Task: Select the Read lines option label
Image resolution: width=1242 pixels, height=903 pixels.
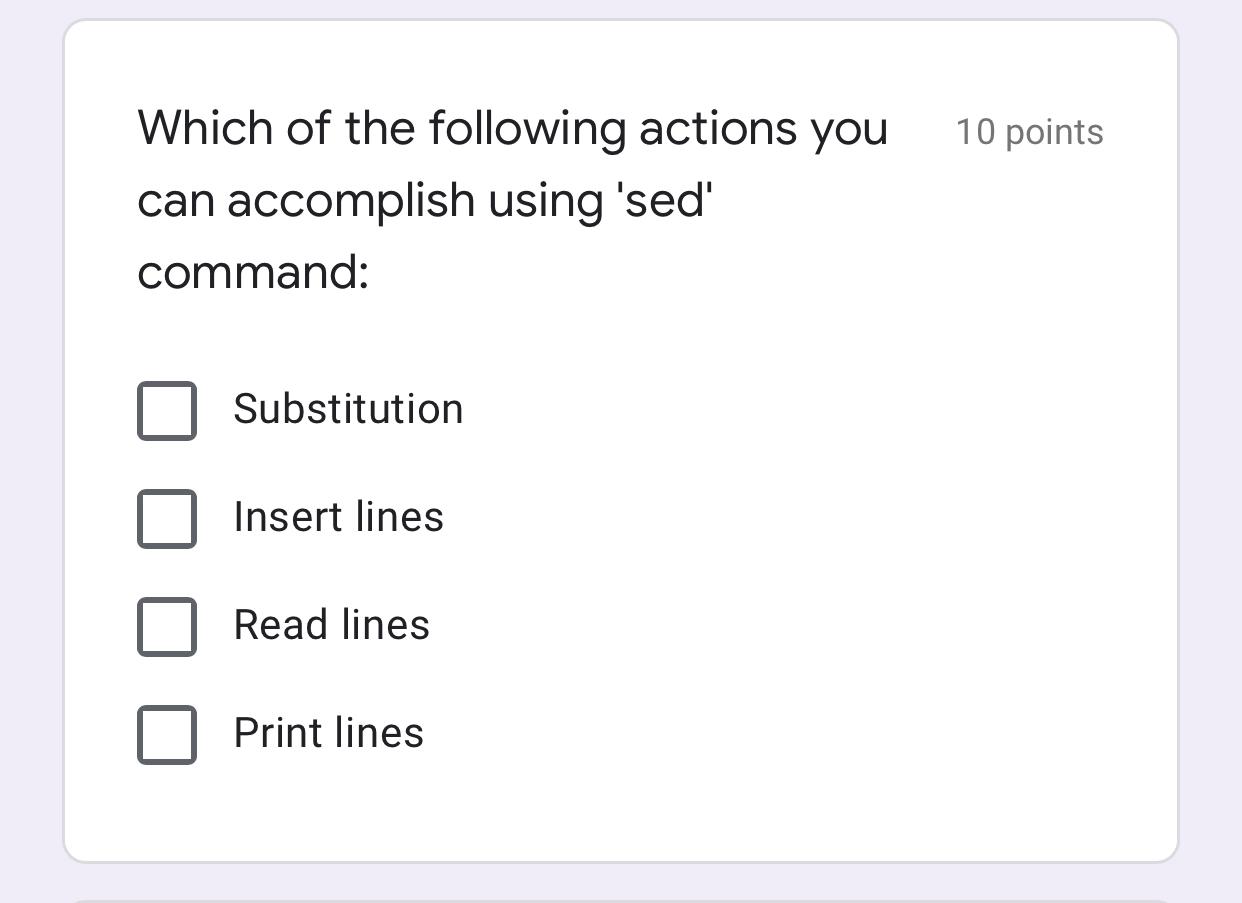Action: click(332, 626)
